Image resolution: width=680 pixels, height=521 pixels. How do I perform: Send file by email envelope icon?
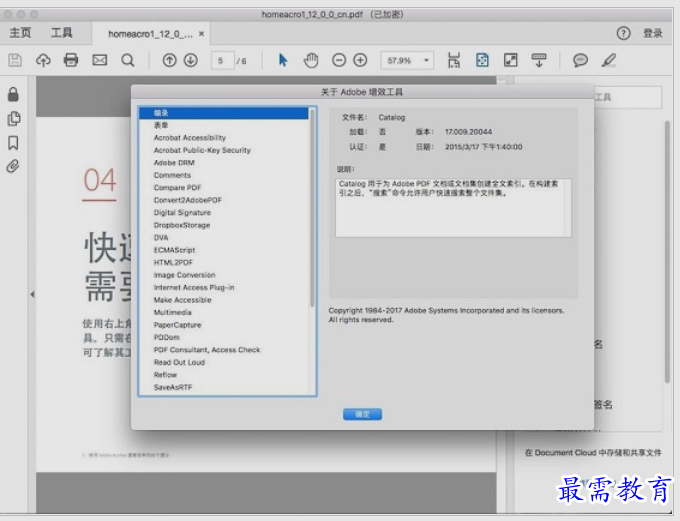click(99, 60)
